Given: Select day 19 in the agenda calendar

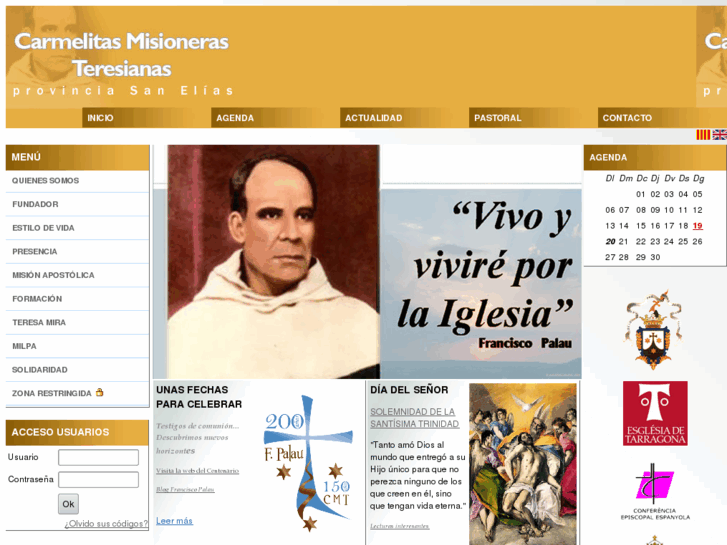Looking at the screenshot, I should (697, 226).
